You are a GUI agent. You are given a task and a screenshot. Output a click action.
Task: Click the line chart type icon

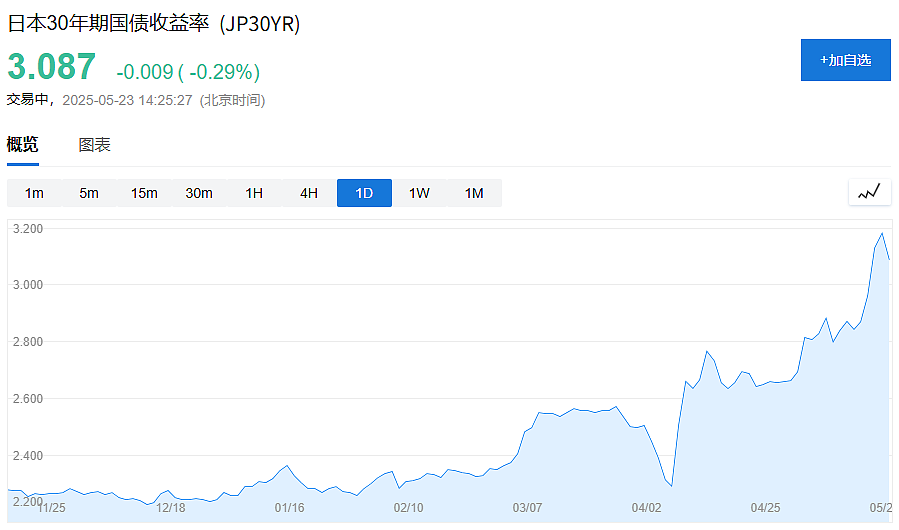click(x=869, y=192)
